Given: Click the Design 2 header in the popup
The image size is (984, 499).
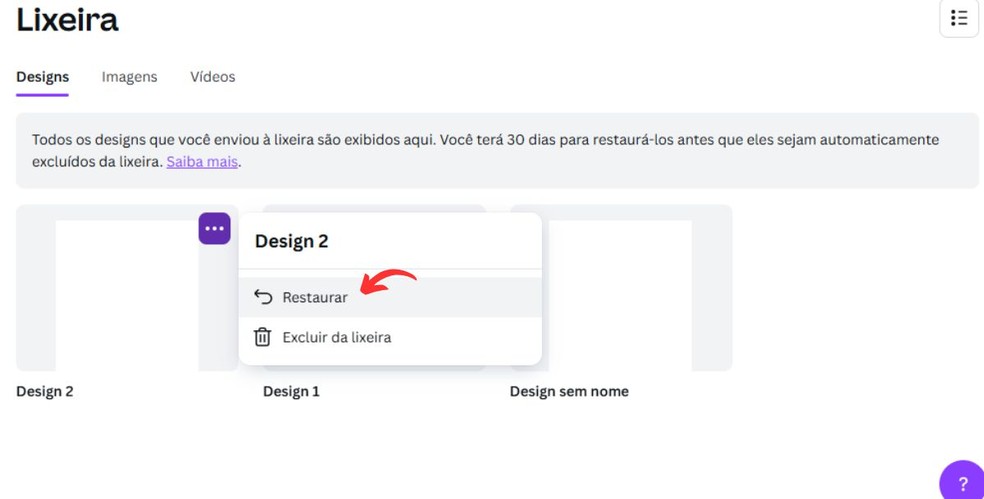Looking at the screenshot, I should (291, 241).
